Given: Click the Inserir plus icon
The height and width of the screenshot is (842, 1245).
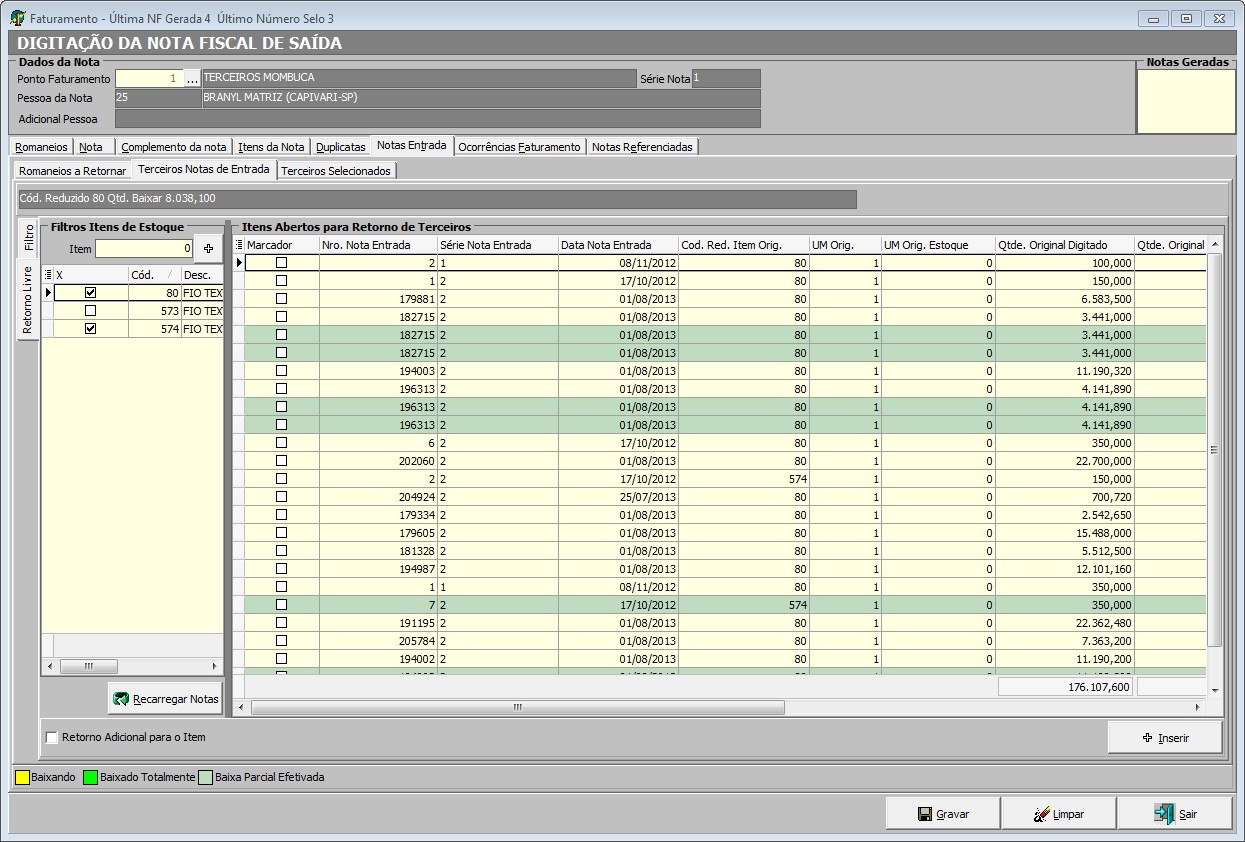Looking at the screenshot, I should click(x=1147, y=738).
